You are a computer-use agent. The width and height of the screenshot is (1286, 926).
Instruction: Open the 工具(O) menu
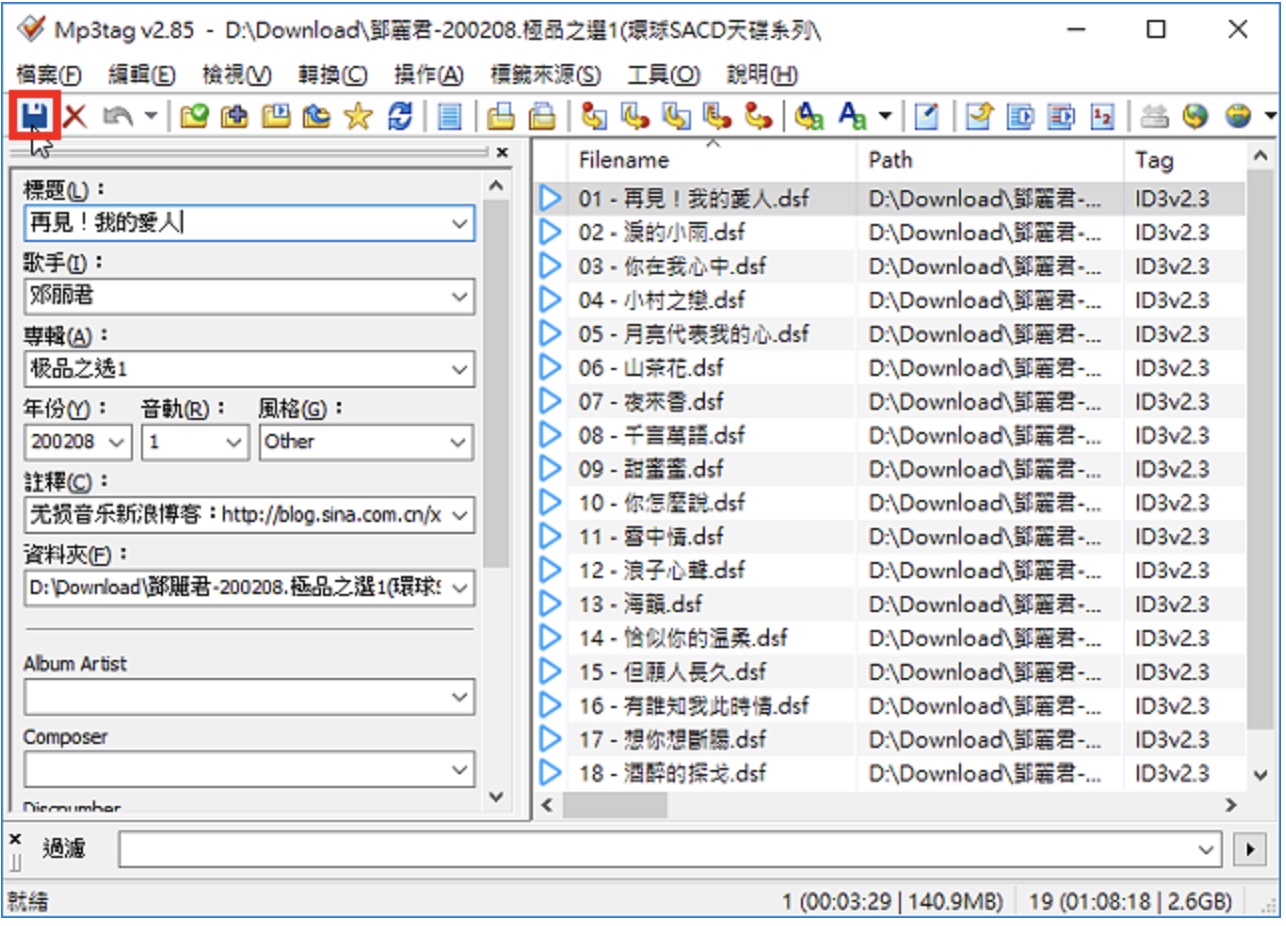[664, 74]
